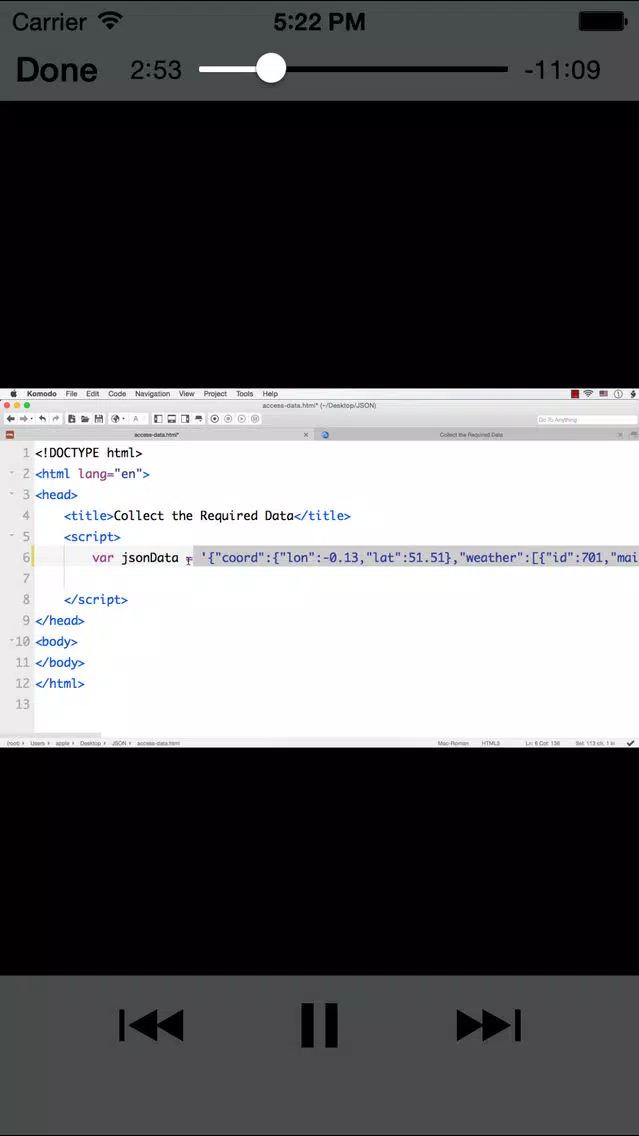Click the playback scrubber knob
The height and width of the screenshot is (1136, 639).
click(272, 70)
